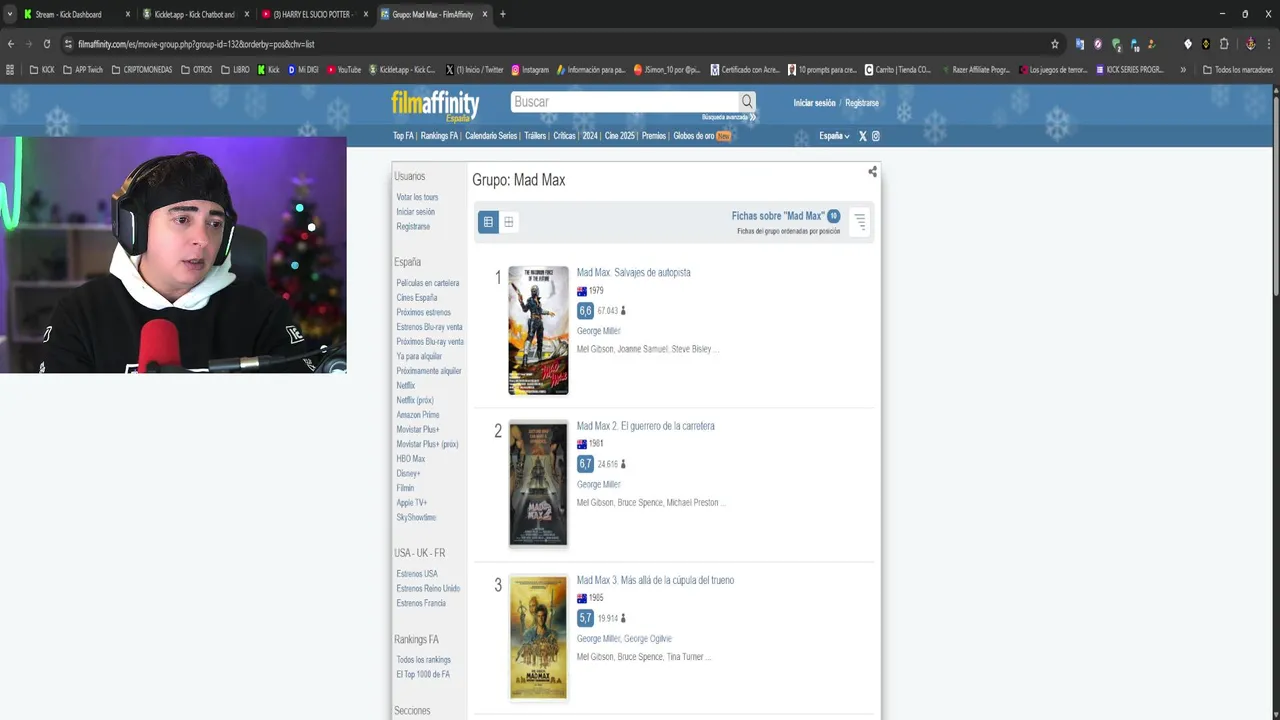Open El Top 1000 de FA link
The image size is (1280, 720).
coord(423,674)
